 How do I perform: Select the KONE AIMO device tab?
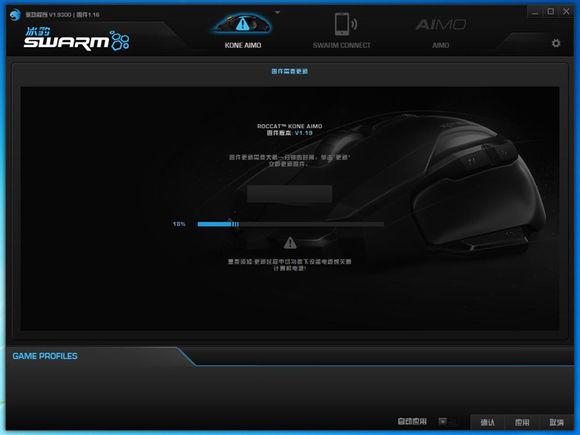click(243, 45)
